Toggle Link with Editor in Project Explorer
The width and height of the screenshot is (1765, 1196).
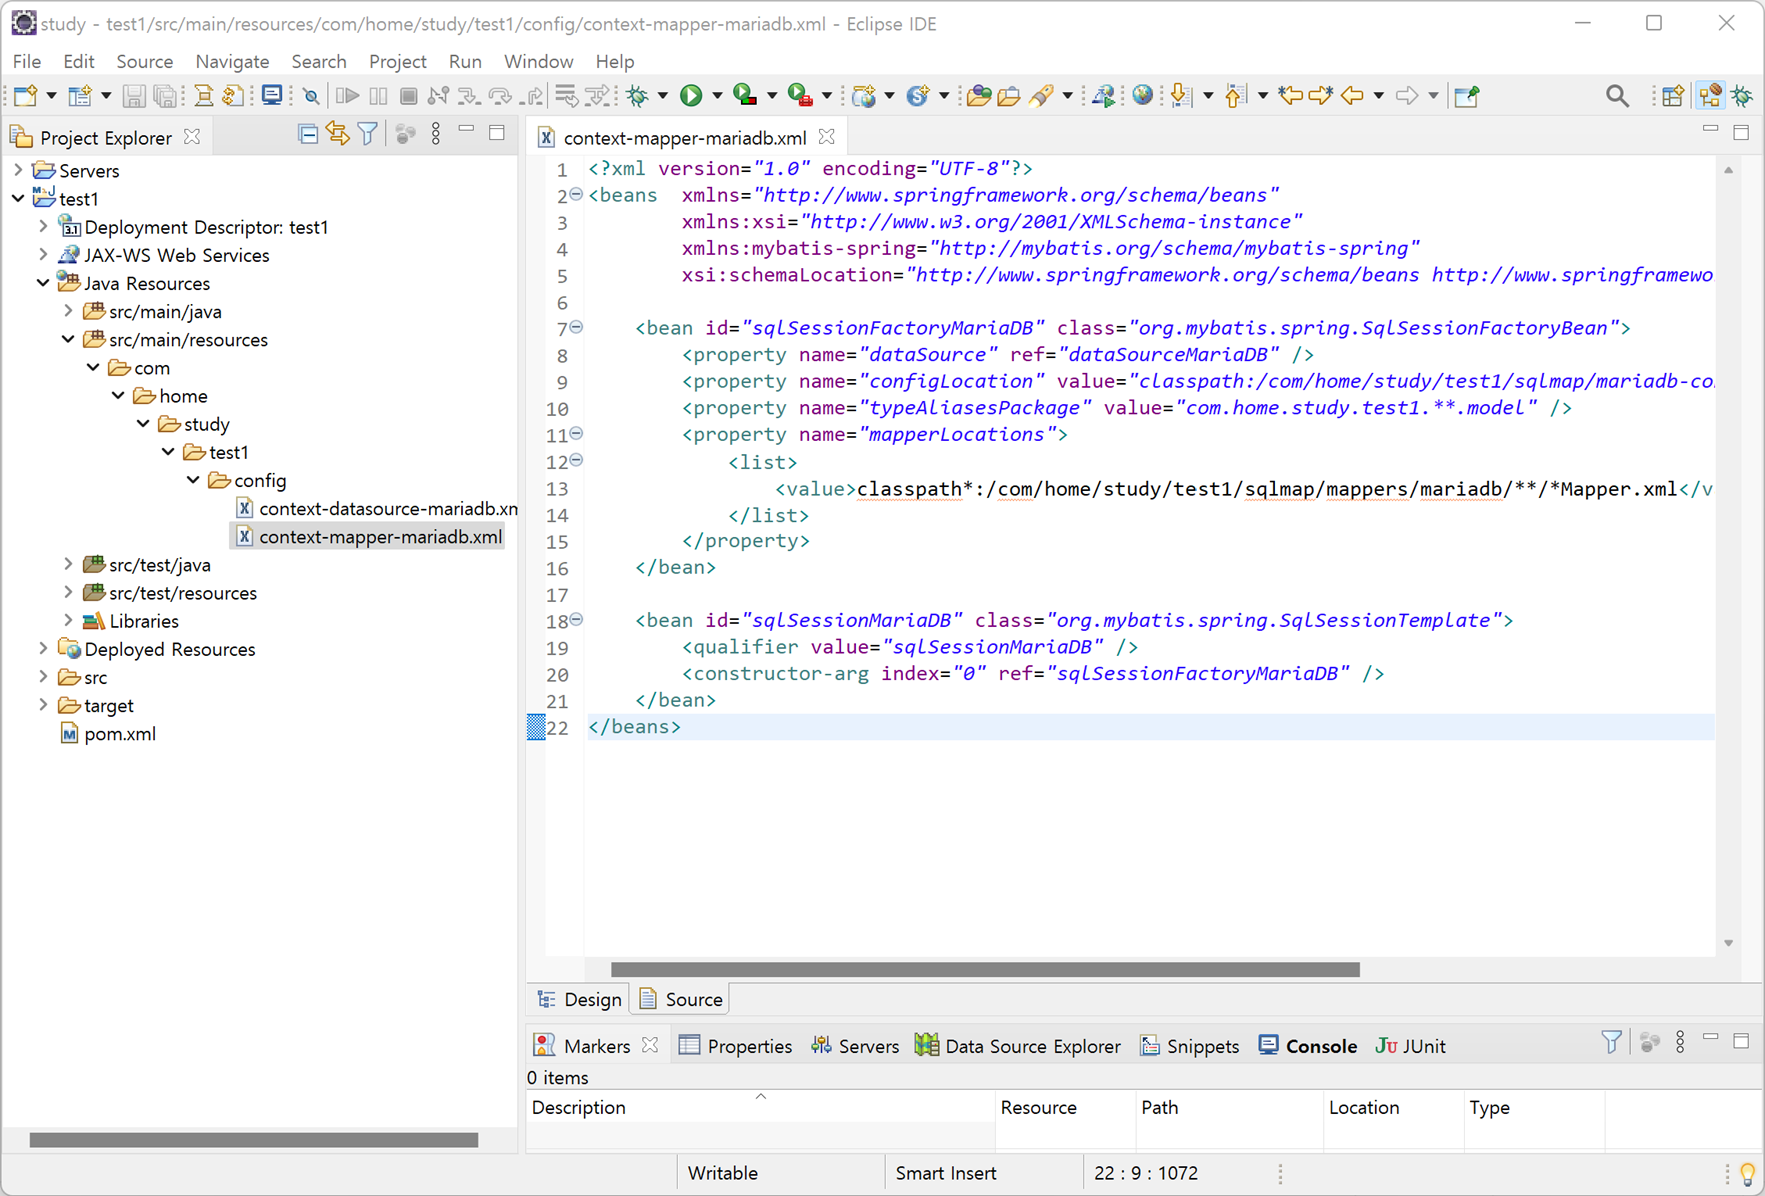coord(338,134)
